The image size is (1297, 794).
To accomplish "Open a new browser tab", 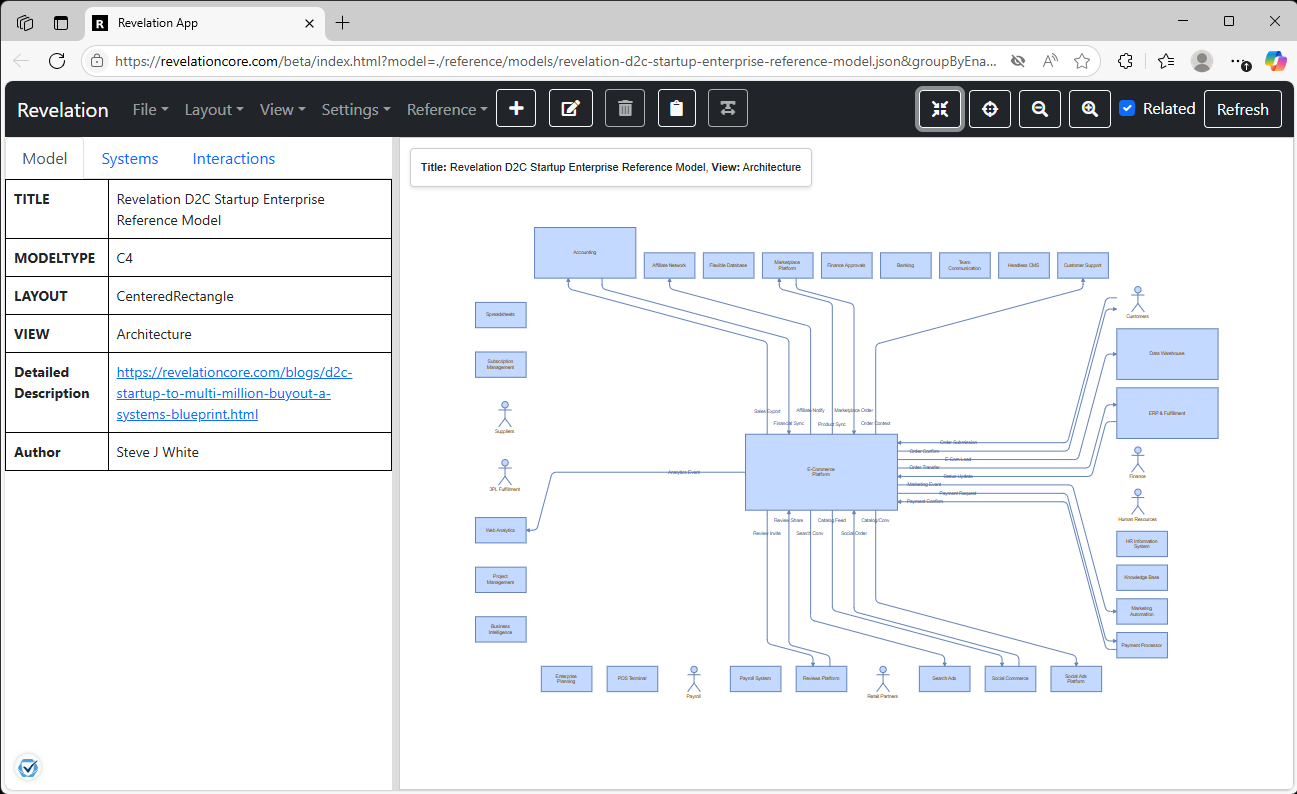I will click(343, 22).
